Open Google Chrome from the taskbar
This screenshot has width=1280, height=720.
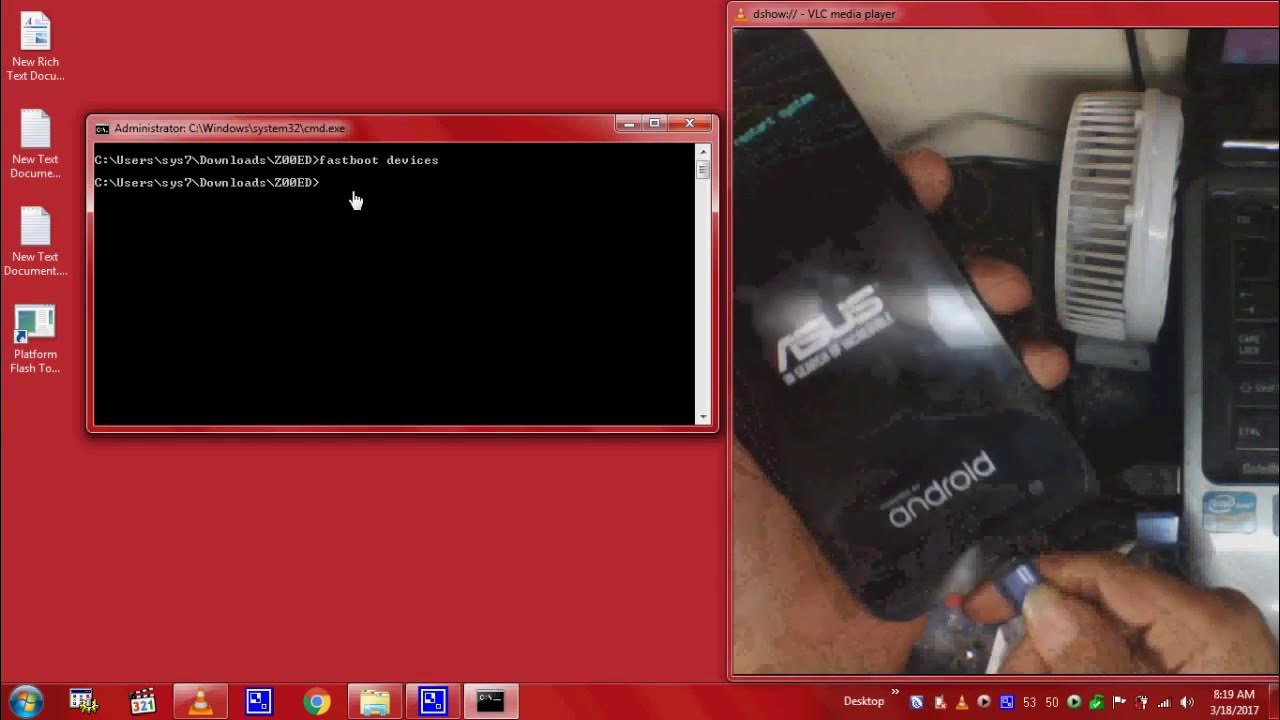point(317,702)
